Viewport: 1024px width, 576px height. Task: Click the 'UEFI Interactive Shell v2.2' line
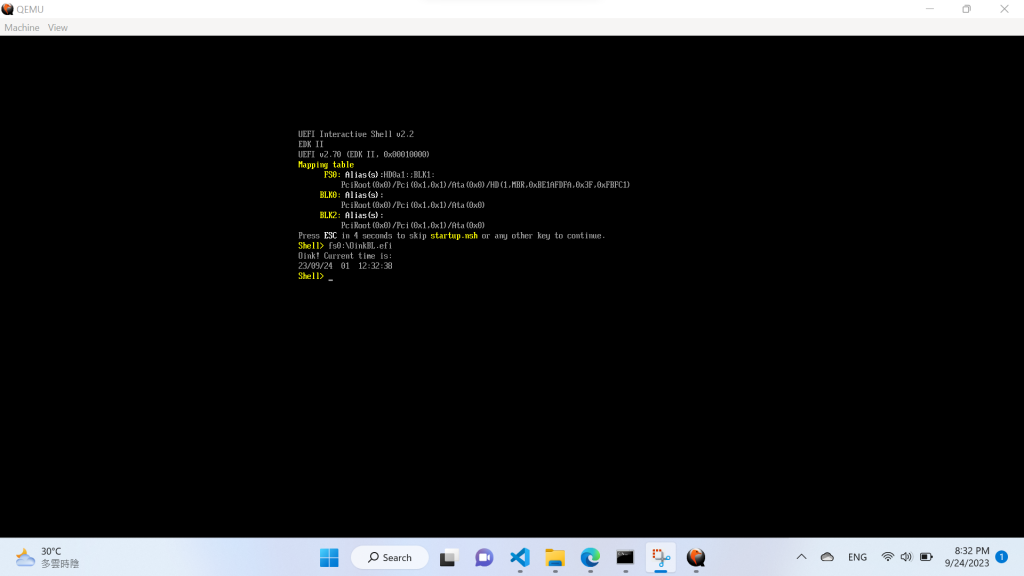356,134
